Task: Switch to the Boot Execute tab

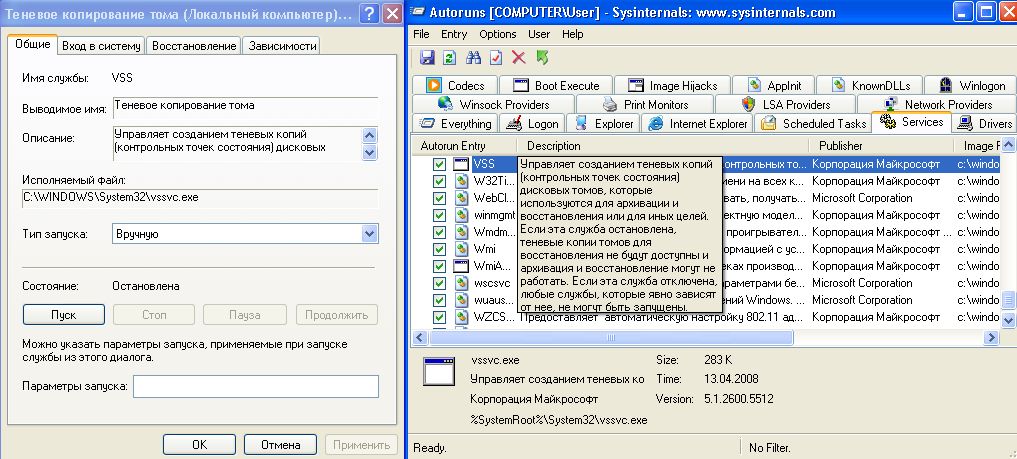Action: (x=556, y=86)
